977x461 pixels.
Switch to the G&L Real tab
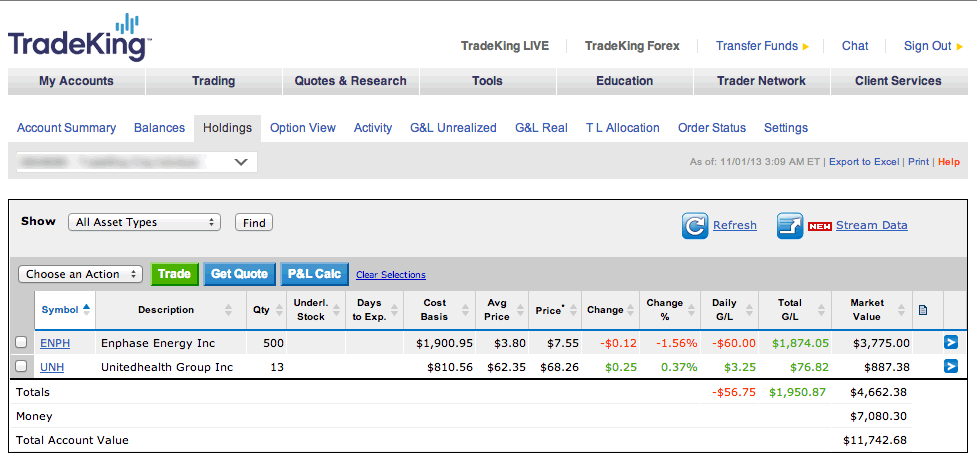541,128
